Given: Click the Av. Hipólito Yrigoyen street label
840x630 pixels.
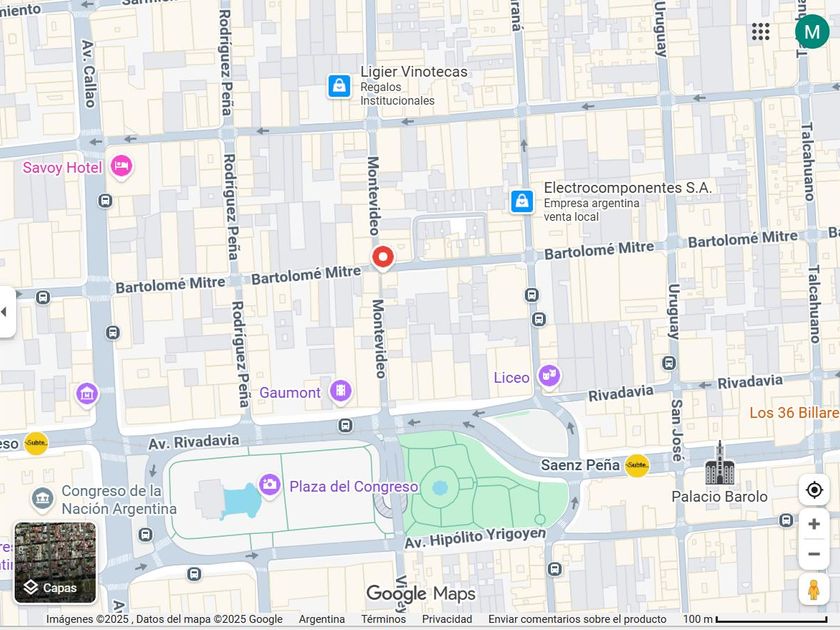Looking at the screenshot, I should 475,538.
